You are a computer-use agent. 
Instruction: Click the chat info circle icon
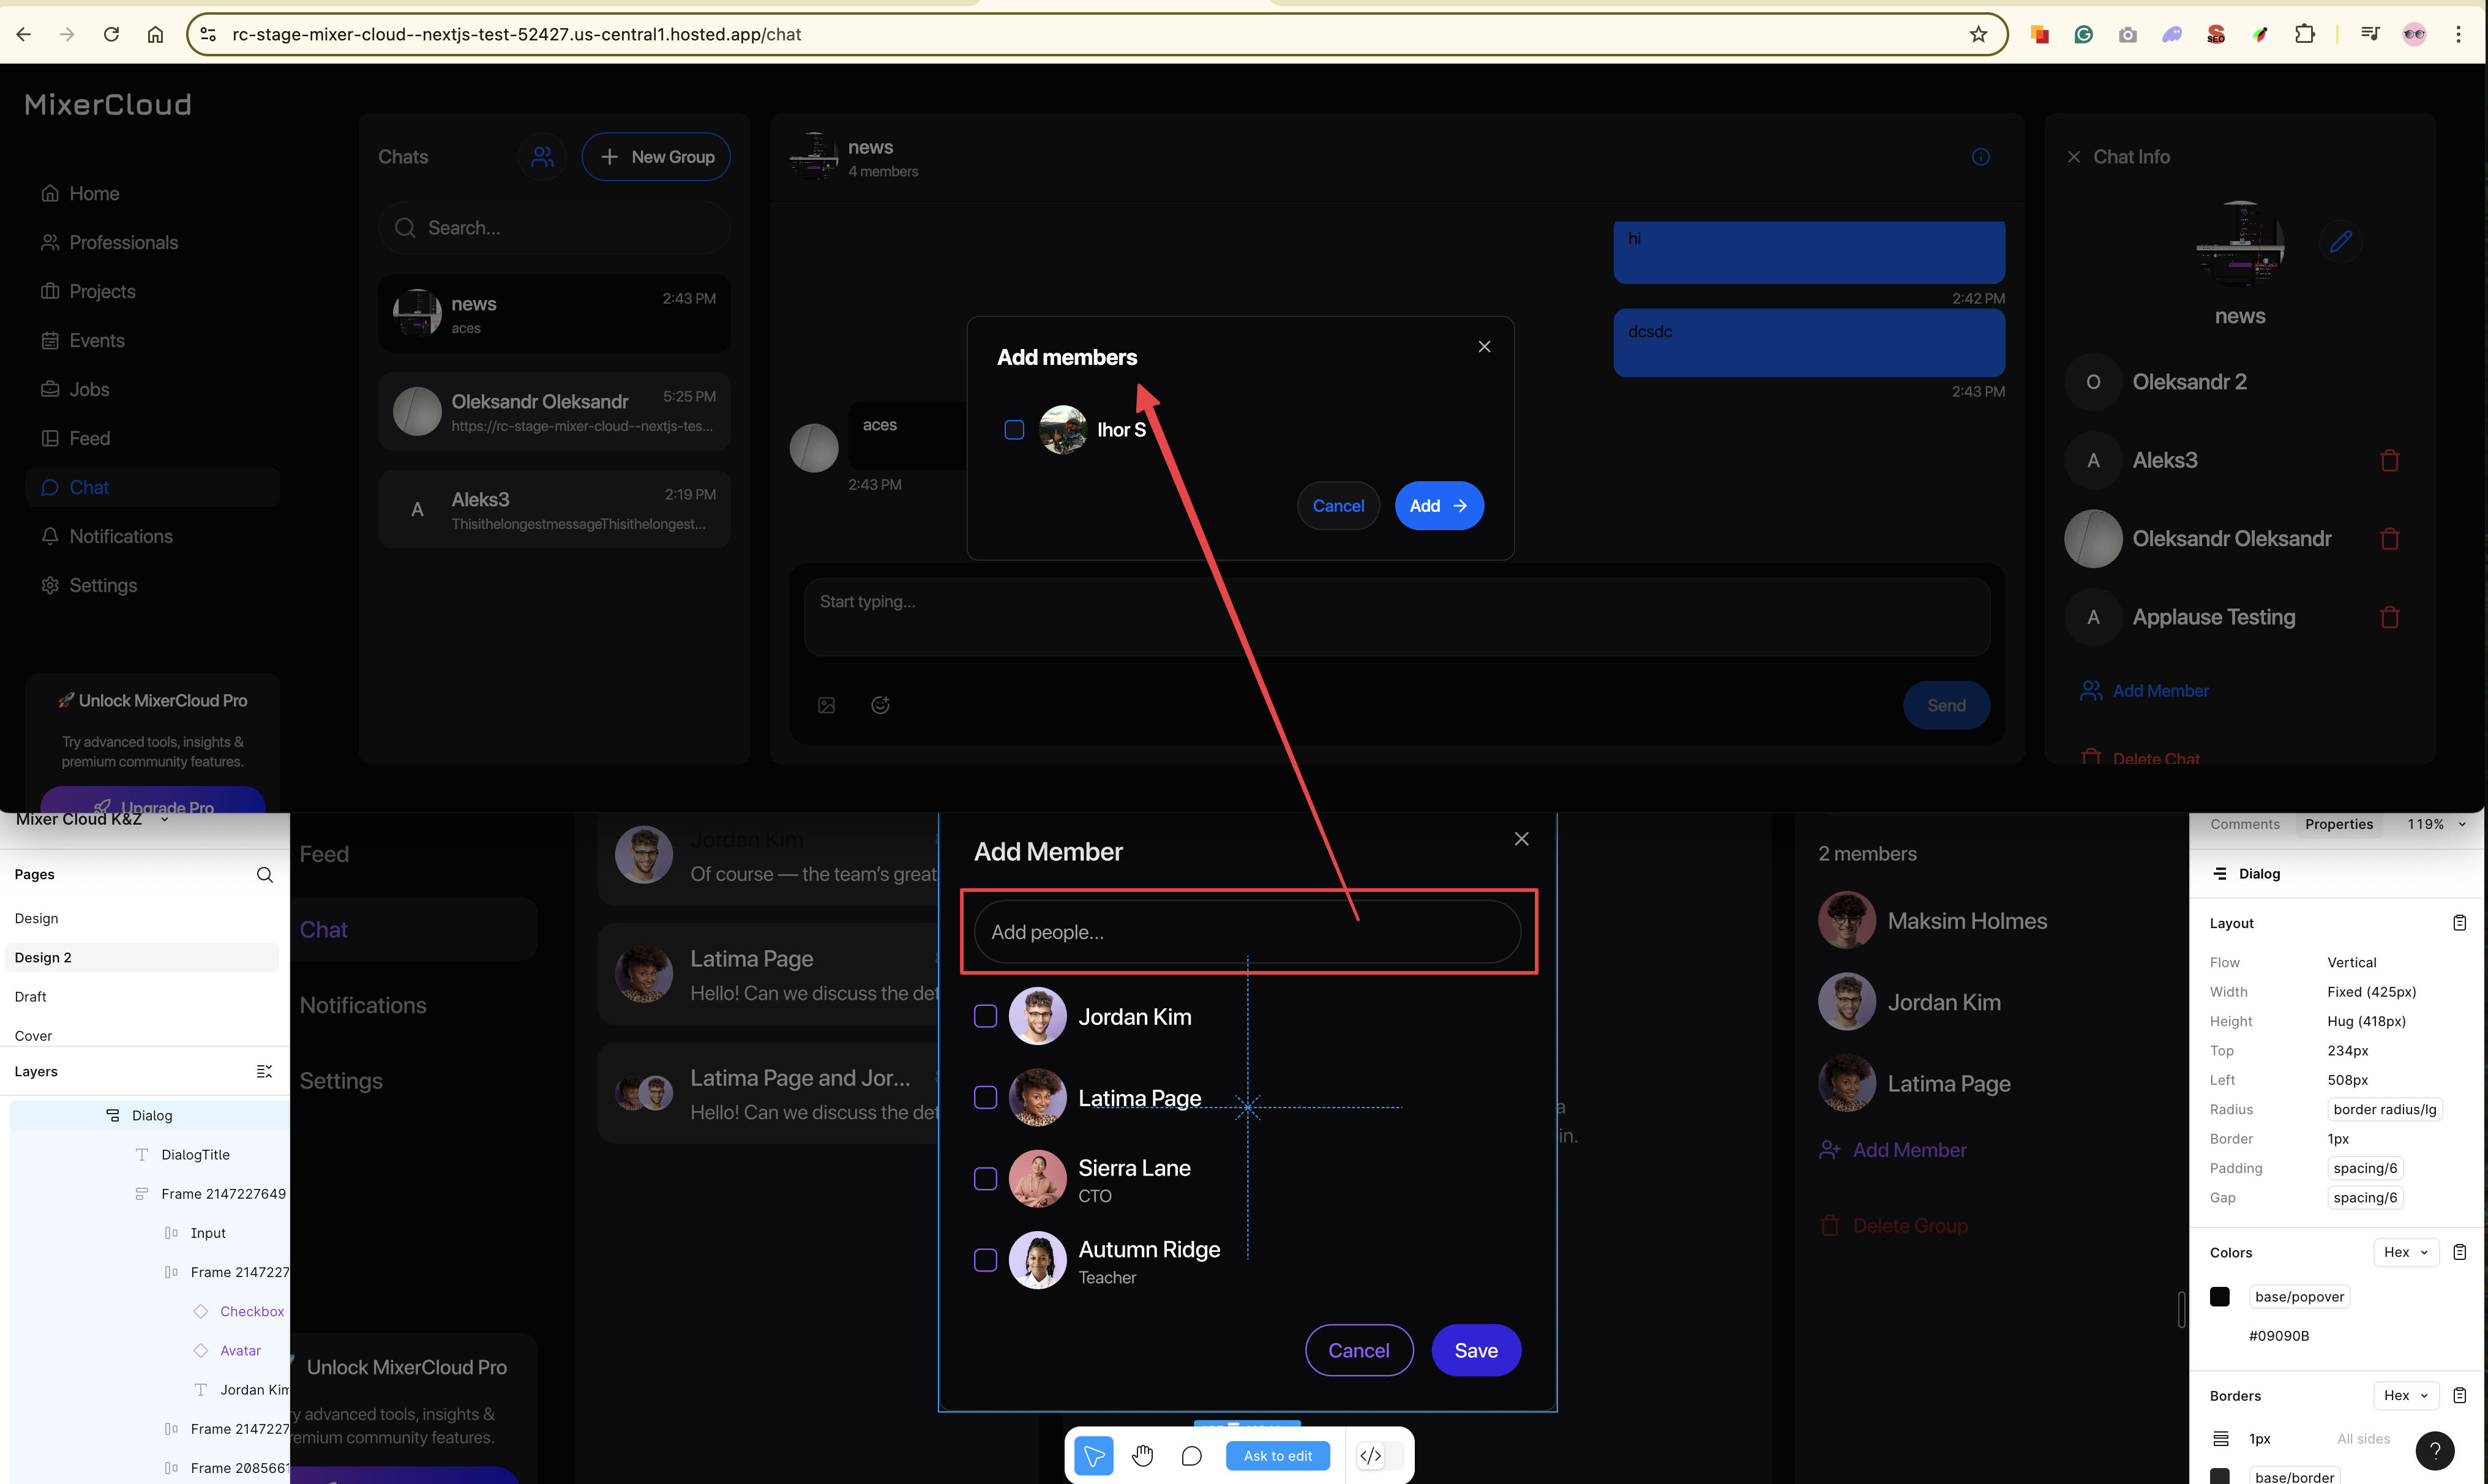click(1980, 157)
